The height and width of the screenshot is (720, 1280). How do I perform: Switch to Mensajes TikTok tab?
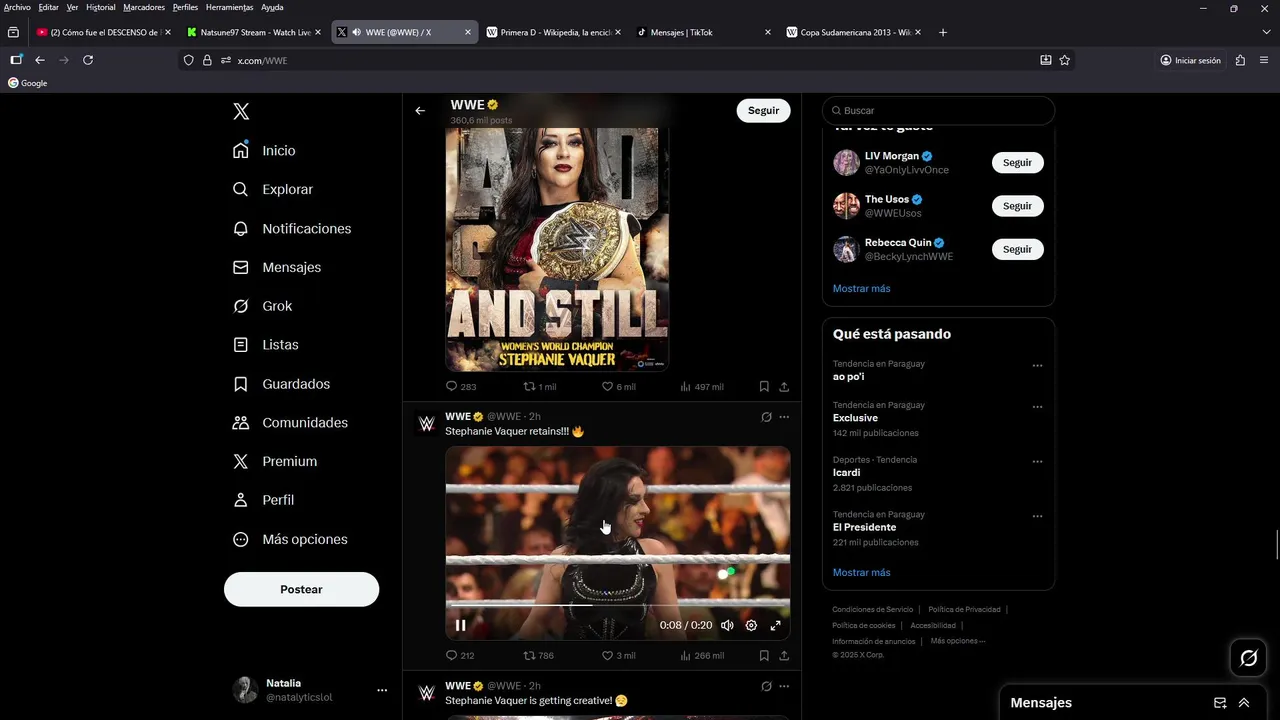[703, 32]
